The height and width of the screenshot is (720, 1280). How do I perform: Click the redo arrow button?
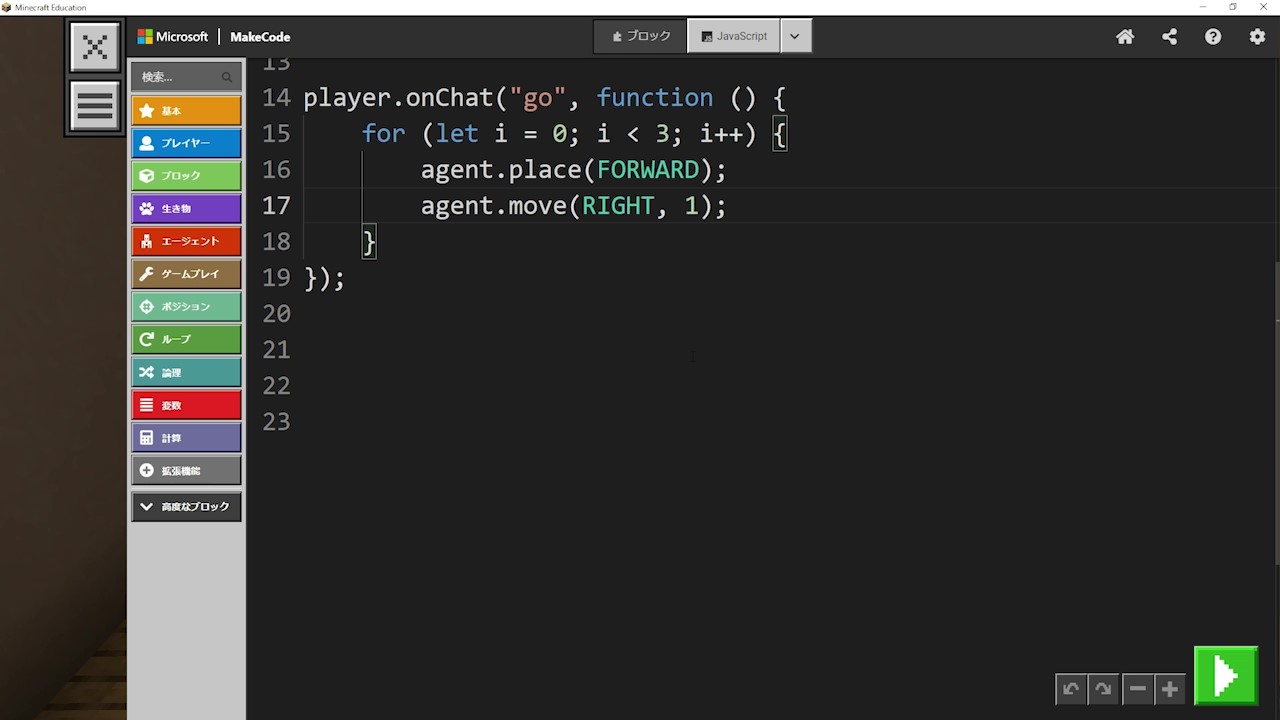click(x=1103, y=689)
